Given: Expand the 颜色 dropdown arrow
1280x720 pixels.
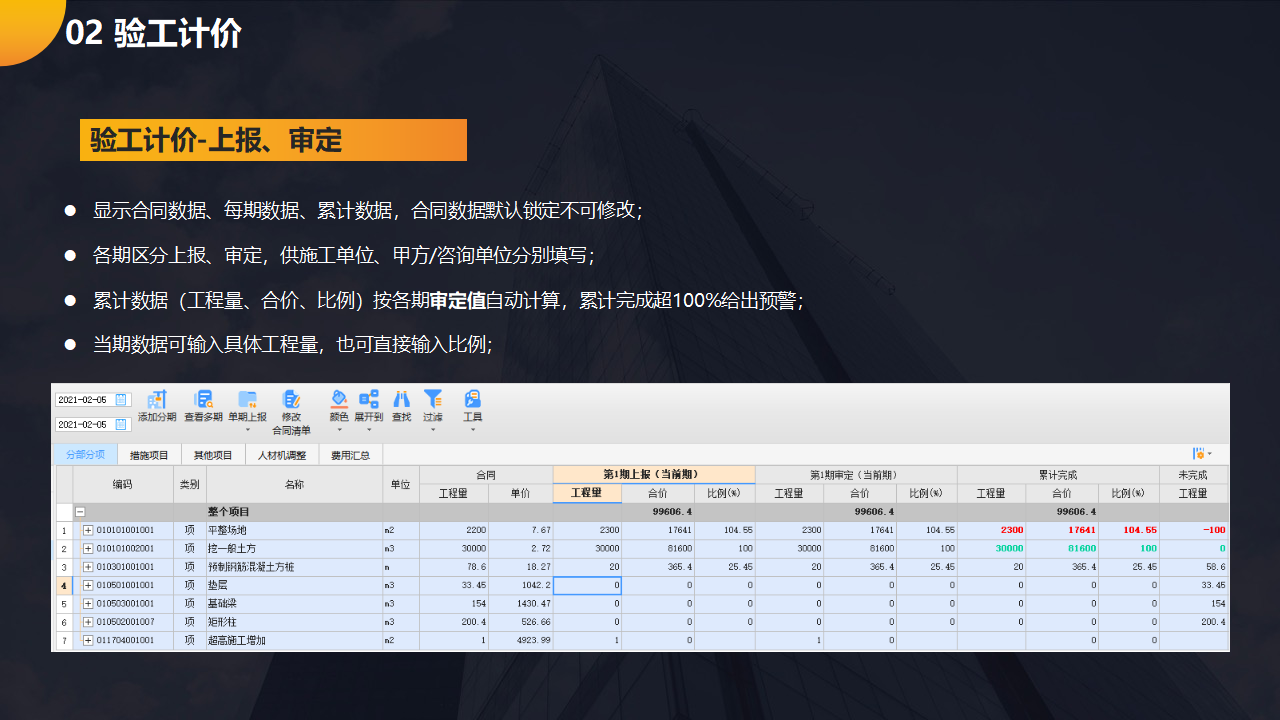Looking at the screenshot, I should 339,430.
